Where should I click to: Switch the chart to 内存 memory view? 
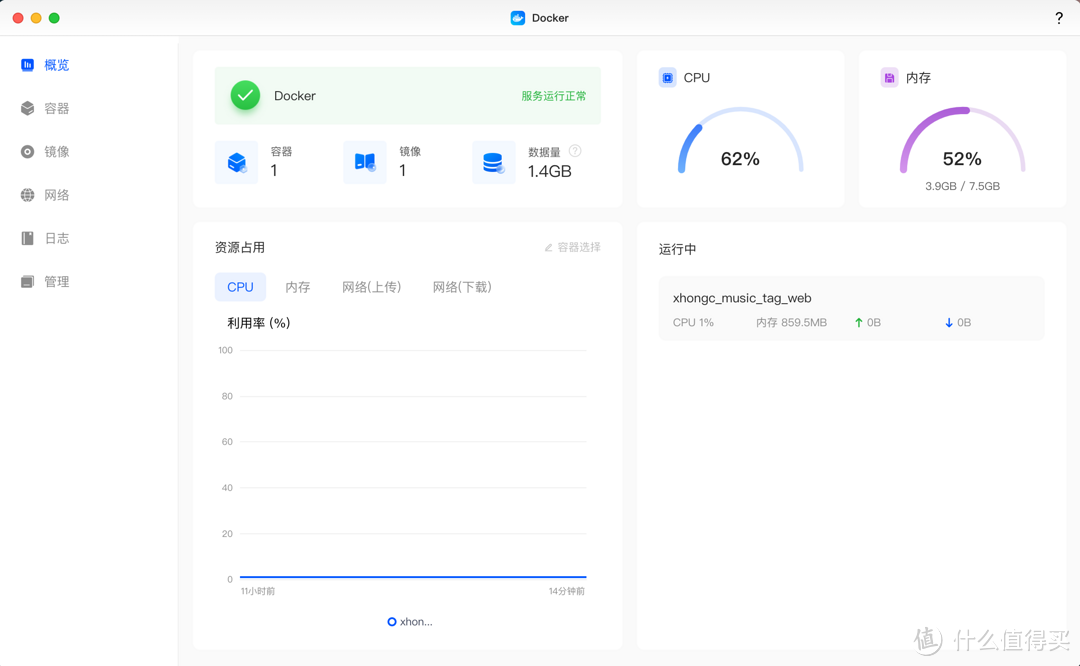click(297, 287)
